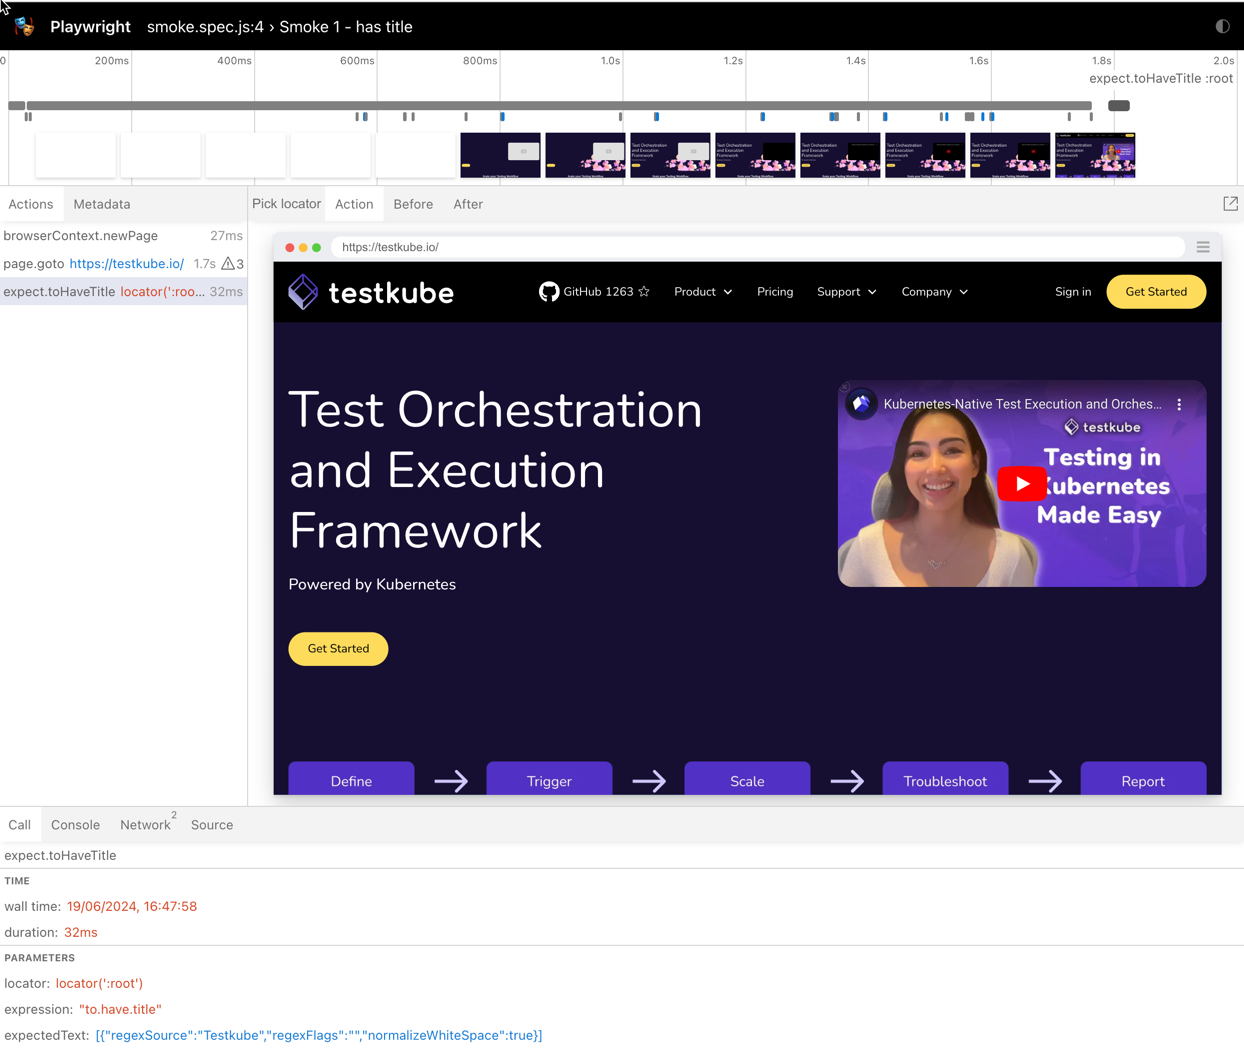
Task: Switch to the Metadata tab
Action: coord(102,204)
